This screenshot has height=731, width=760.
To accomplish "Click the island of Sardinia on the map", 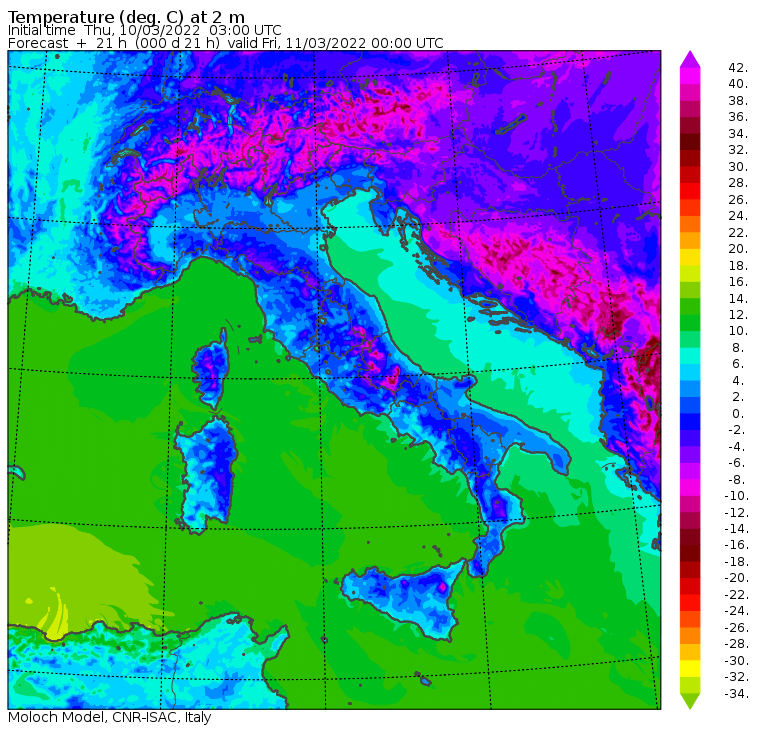I will pos(208,475).
